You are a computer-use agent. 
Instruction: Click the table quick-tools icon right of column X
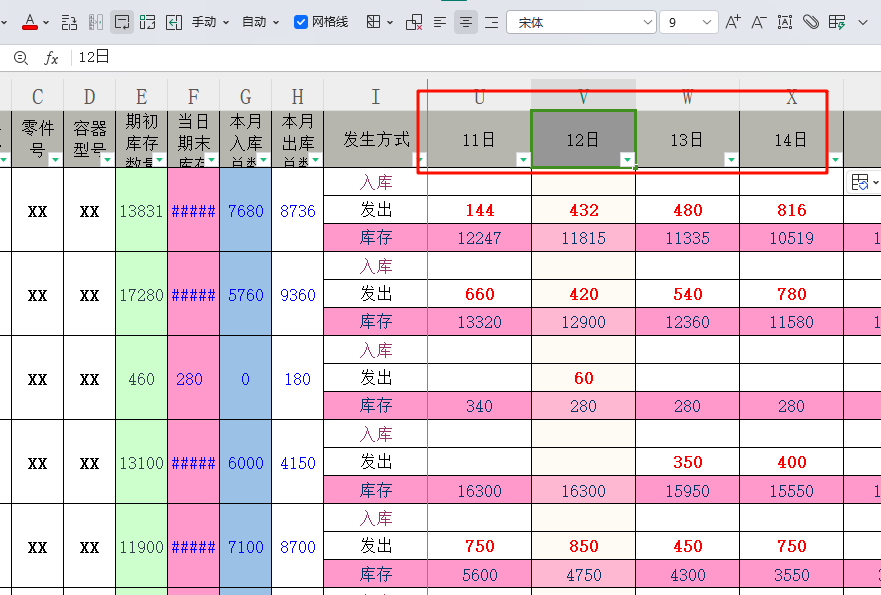point(863,183)
